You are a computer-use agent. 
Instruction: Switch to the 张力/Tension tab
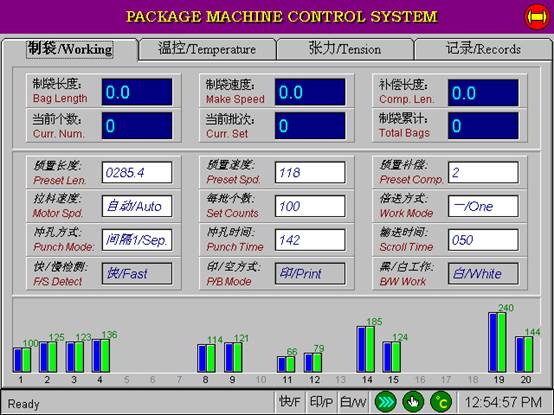pyautogui.click(x=345, y=49)
